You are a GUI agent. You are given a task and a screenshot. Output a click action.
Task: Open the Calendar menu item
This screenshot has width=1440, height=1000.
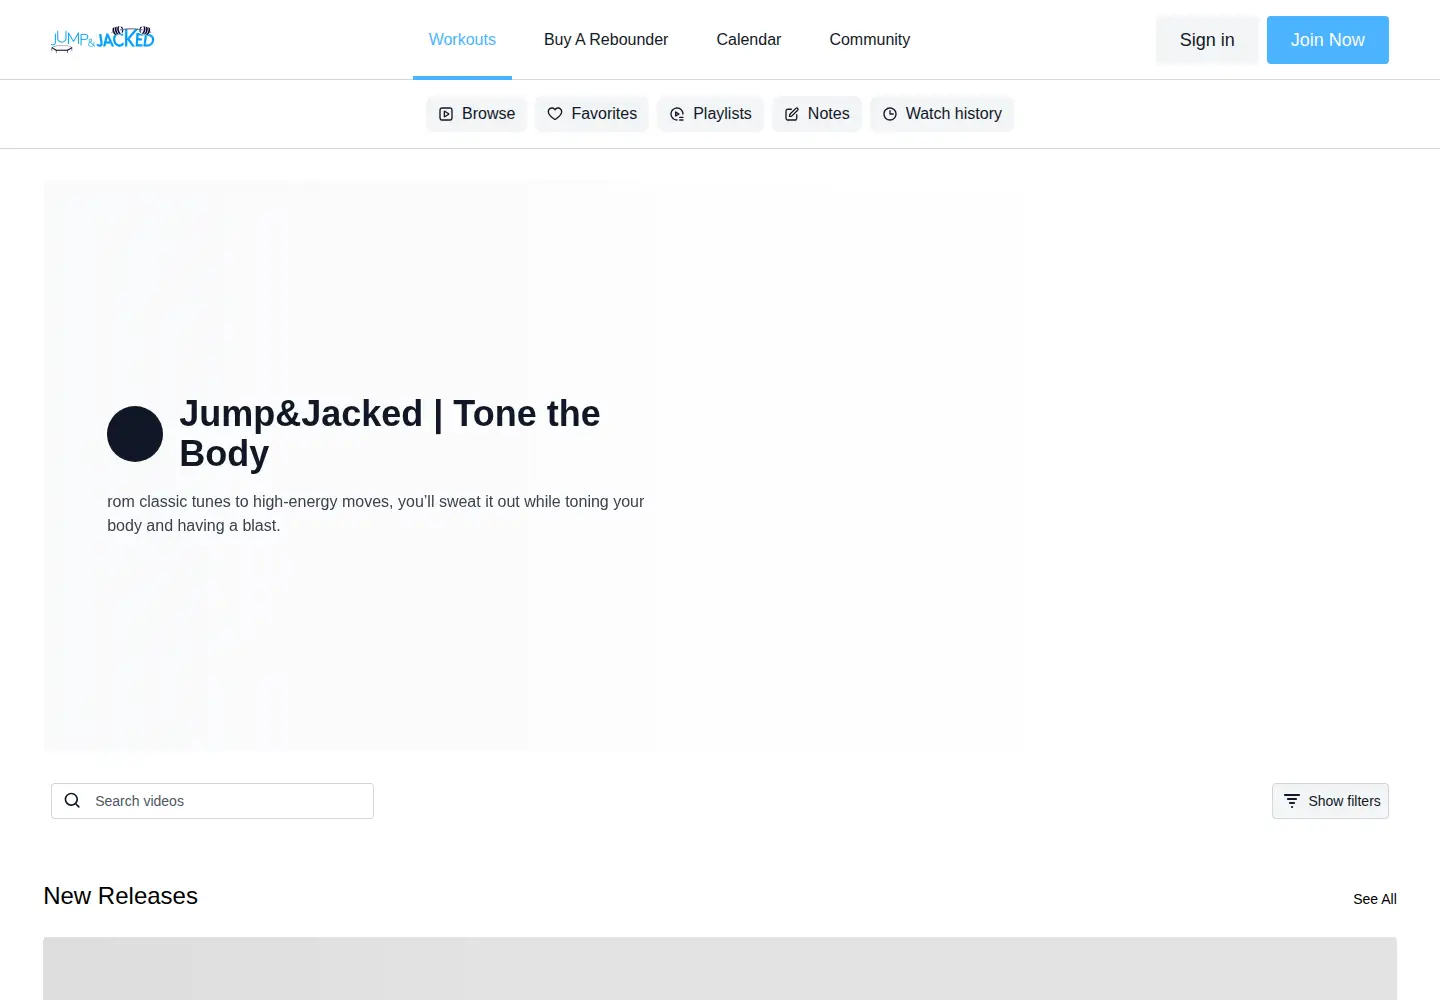click(x=749, y=40)
